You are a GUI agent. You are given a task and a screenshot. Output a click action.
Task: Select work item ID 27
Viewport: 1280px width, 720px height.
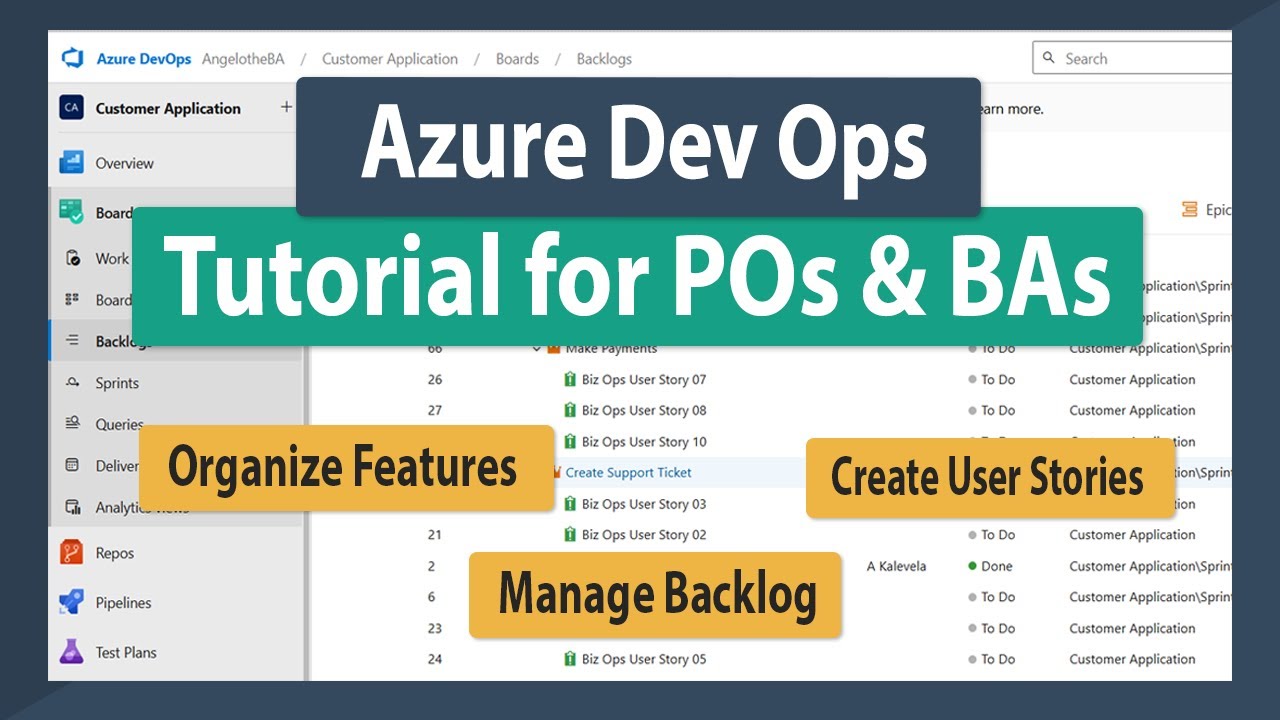pos(435,411)
